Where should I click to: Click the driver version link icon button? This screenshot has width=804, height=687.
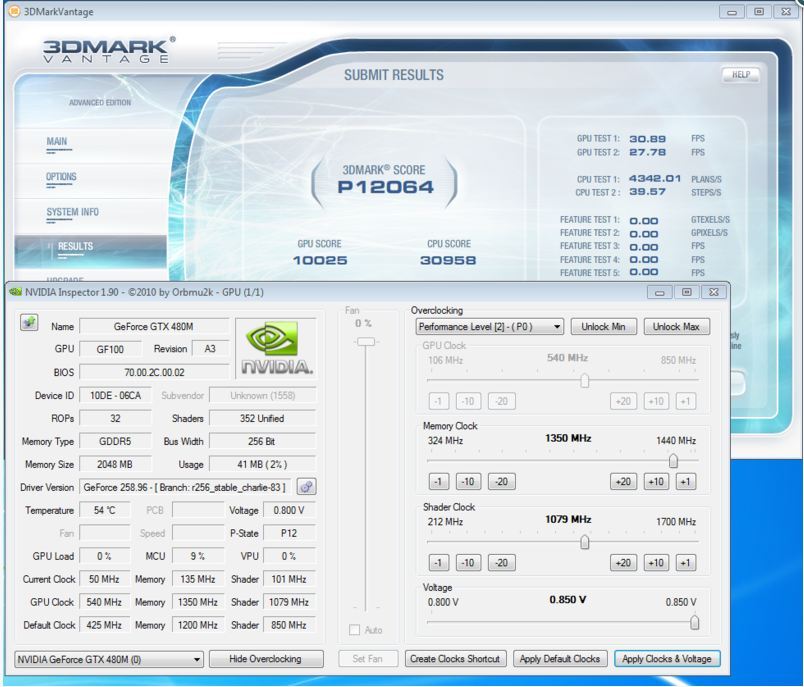click(306, 487)
